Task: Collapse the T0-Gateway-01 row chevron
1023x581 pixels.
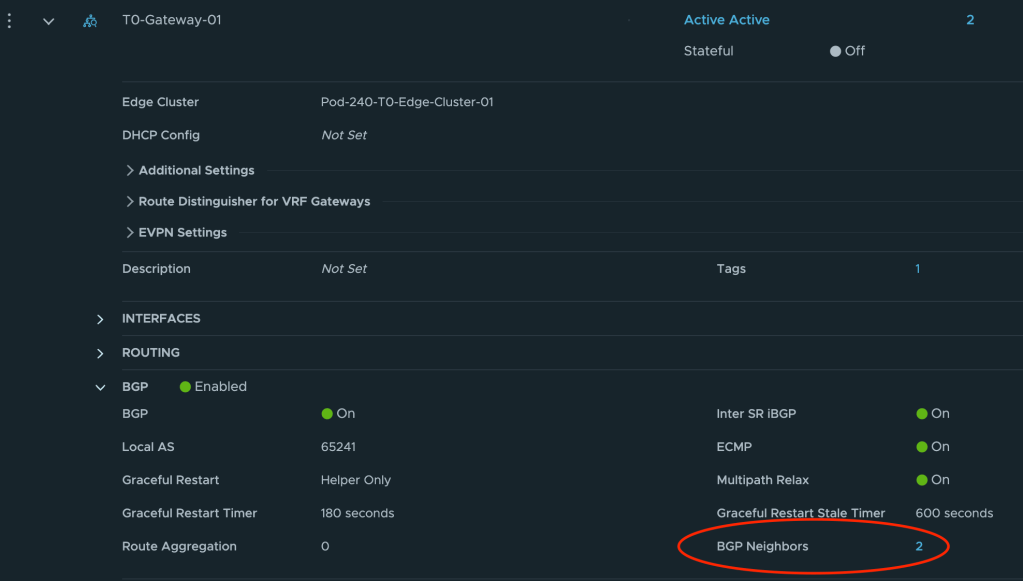Action: [48, 21]
